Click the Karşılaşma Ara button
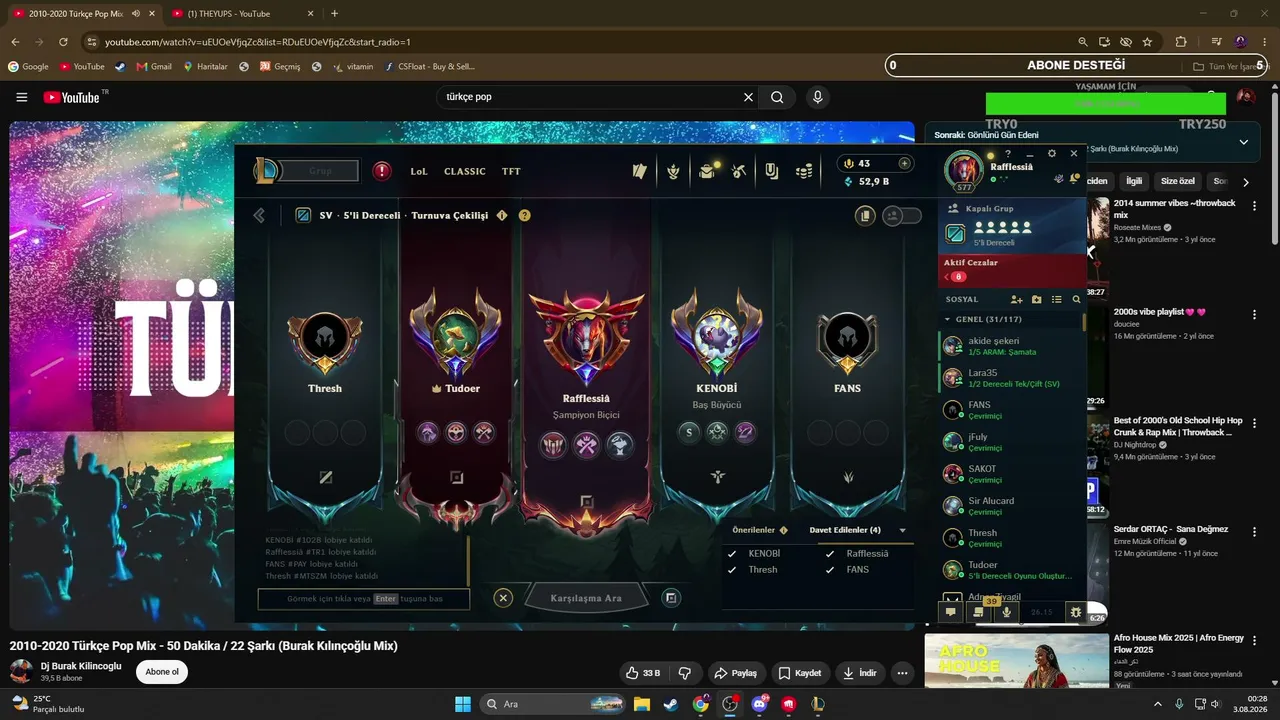Image resolution: width=1280 pixels, height=720 pixels. (x=586, y=598)
